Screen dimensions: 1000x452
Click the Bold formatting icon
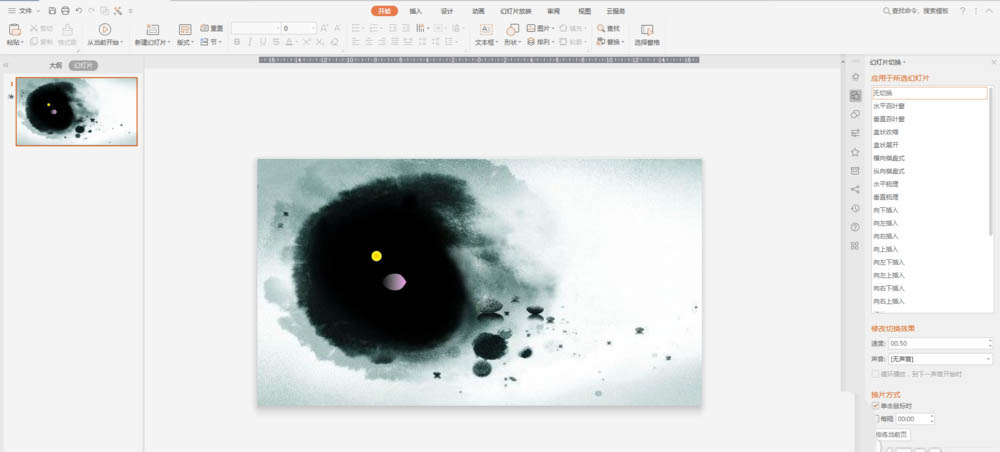(x=237, y=42)
